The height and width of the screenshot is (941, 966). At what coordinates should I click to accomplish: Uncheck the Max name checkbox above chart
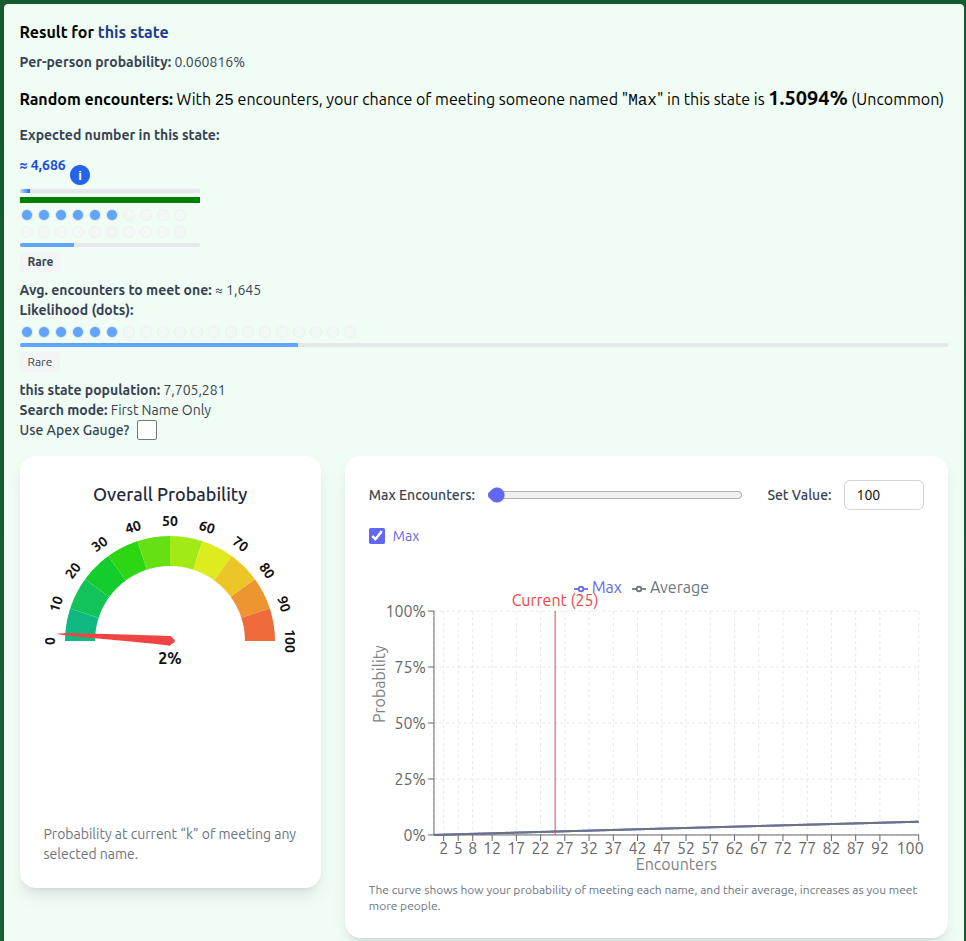377,536
